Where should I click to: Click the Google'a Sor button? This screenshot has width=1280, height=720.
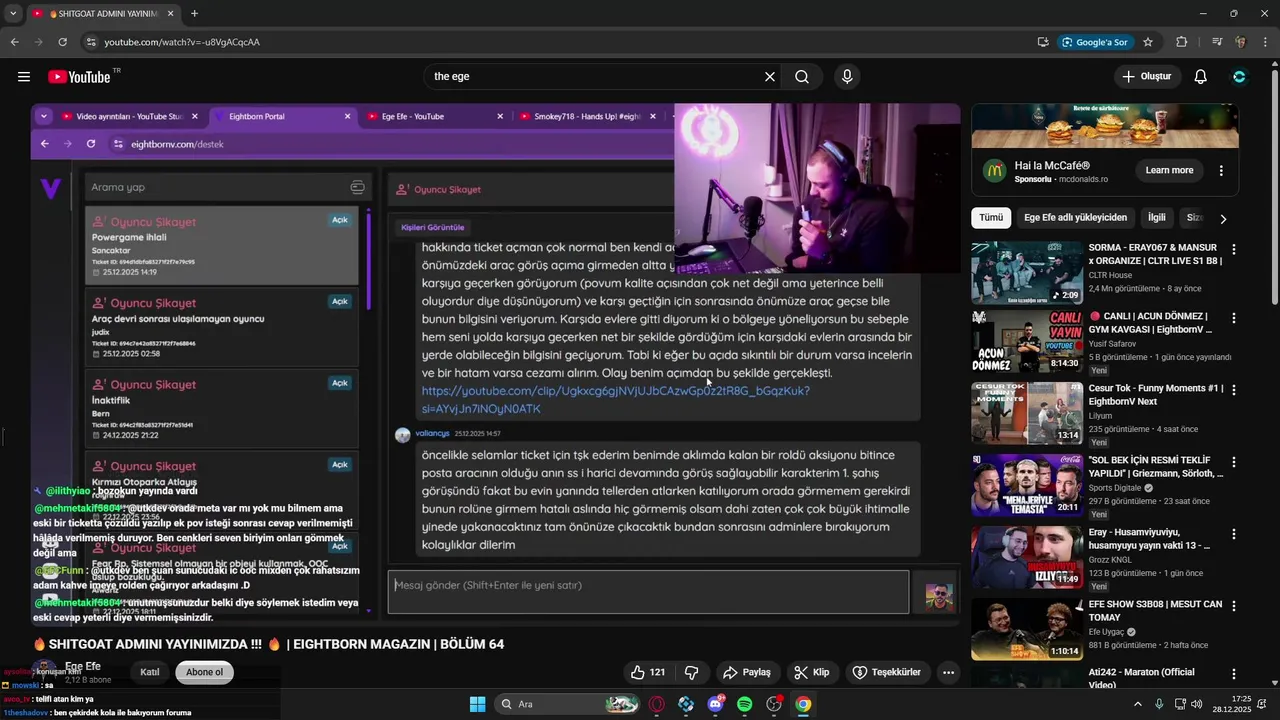1096,42
